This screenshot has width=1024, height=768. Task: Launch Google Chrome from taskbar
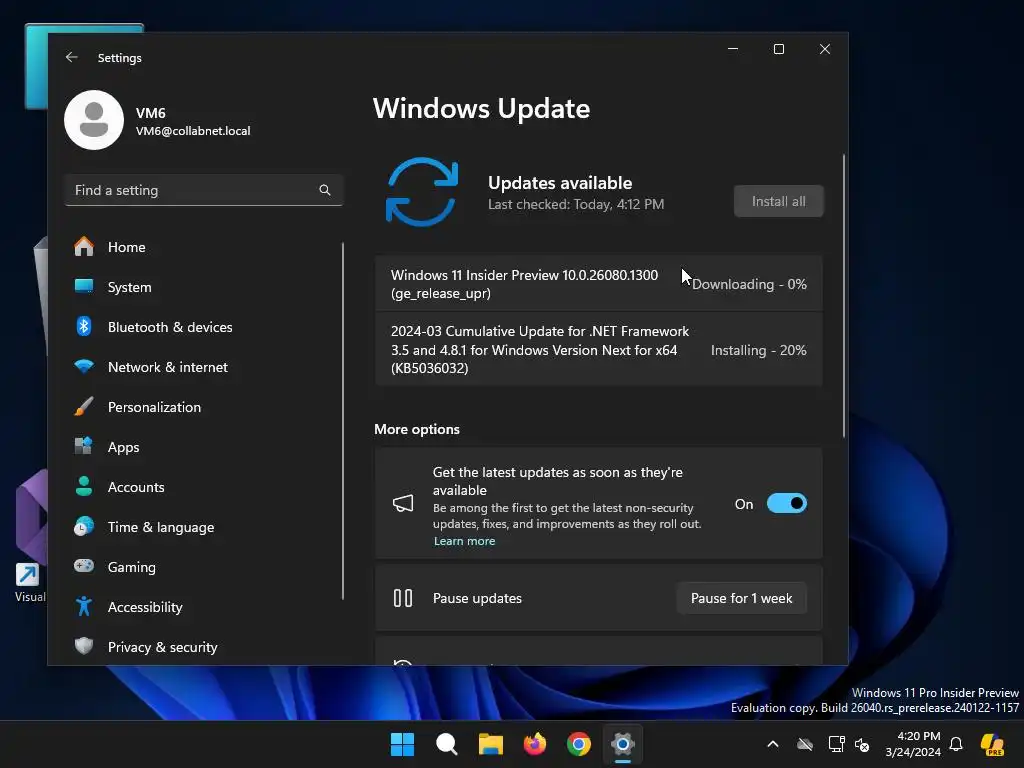coord(579,744)
